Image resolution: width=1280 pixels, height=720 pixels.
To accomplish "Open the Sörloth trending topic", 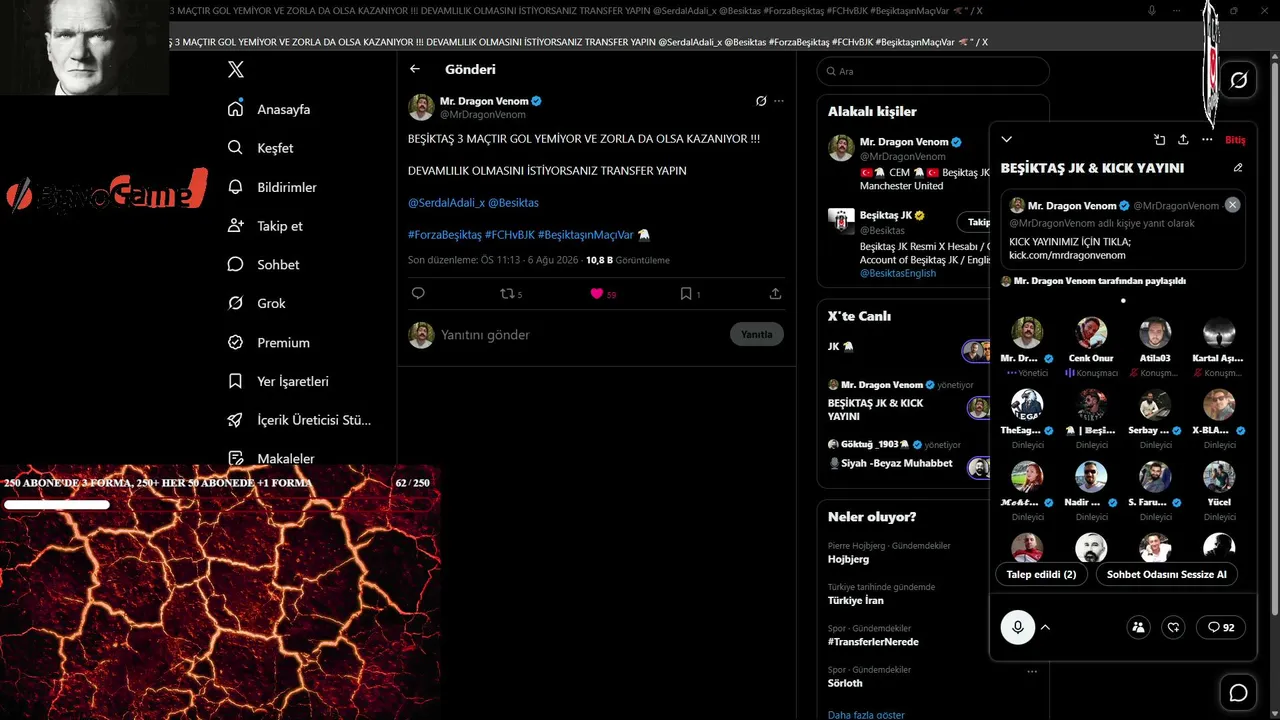I will click(845, 683).
